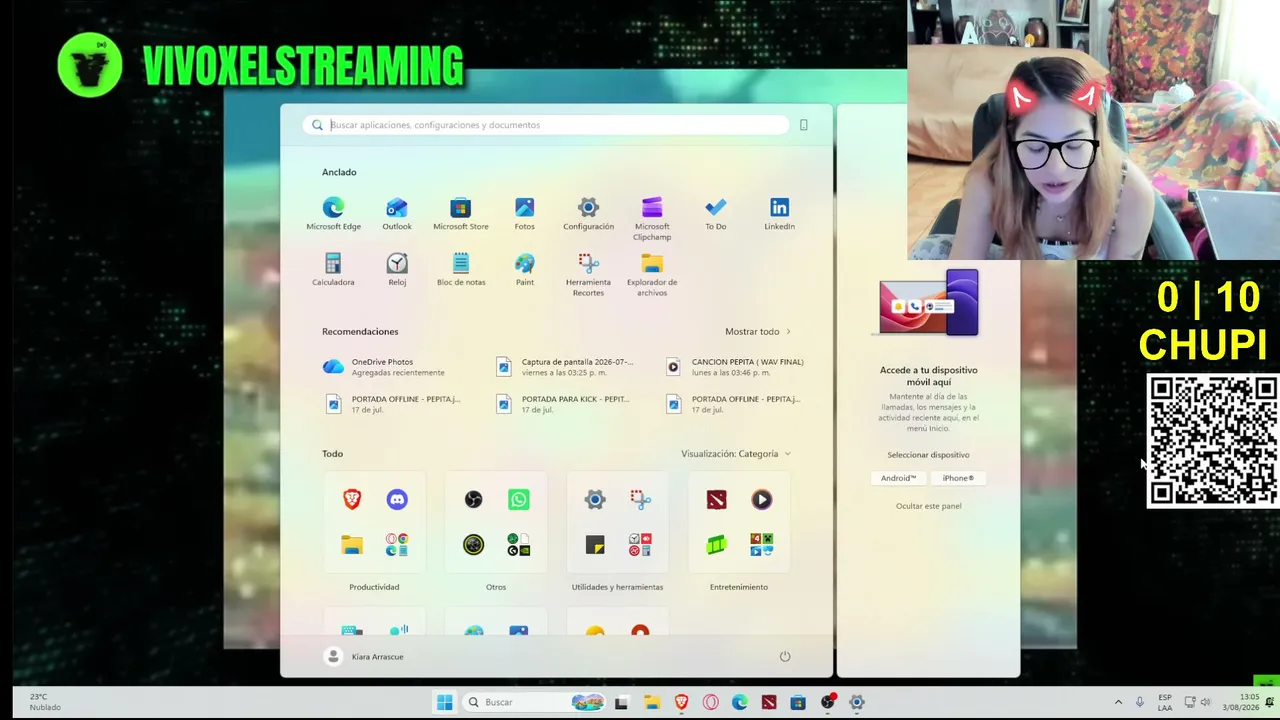
Task: Open volume control in system tray
Action: pyautogui.click(x=1205, y=702)
